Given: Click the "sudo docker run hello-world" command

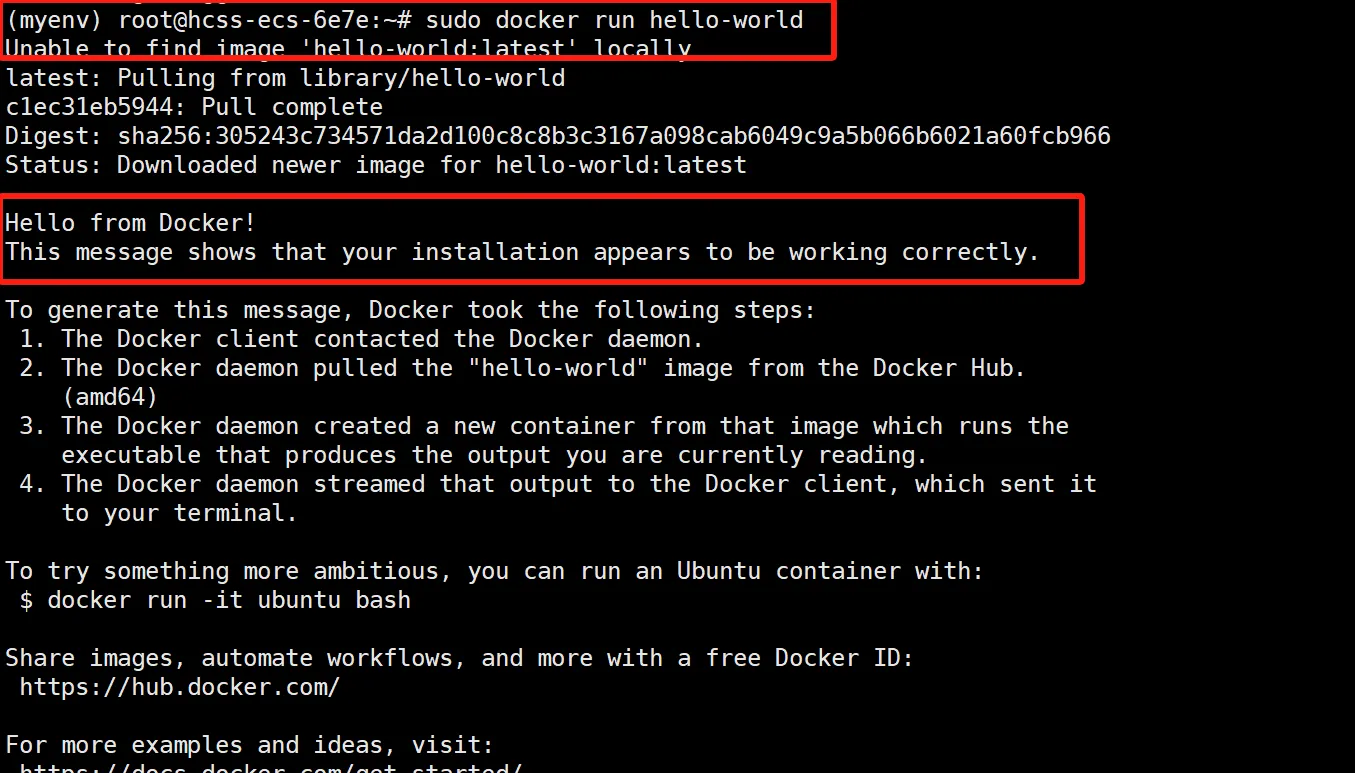Looking at the screenshot, I should pyautogui.click(x=614, y=19).
